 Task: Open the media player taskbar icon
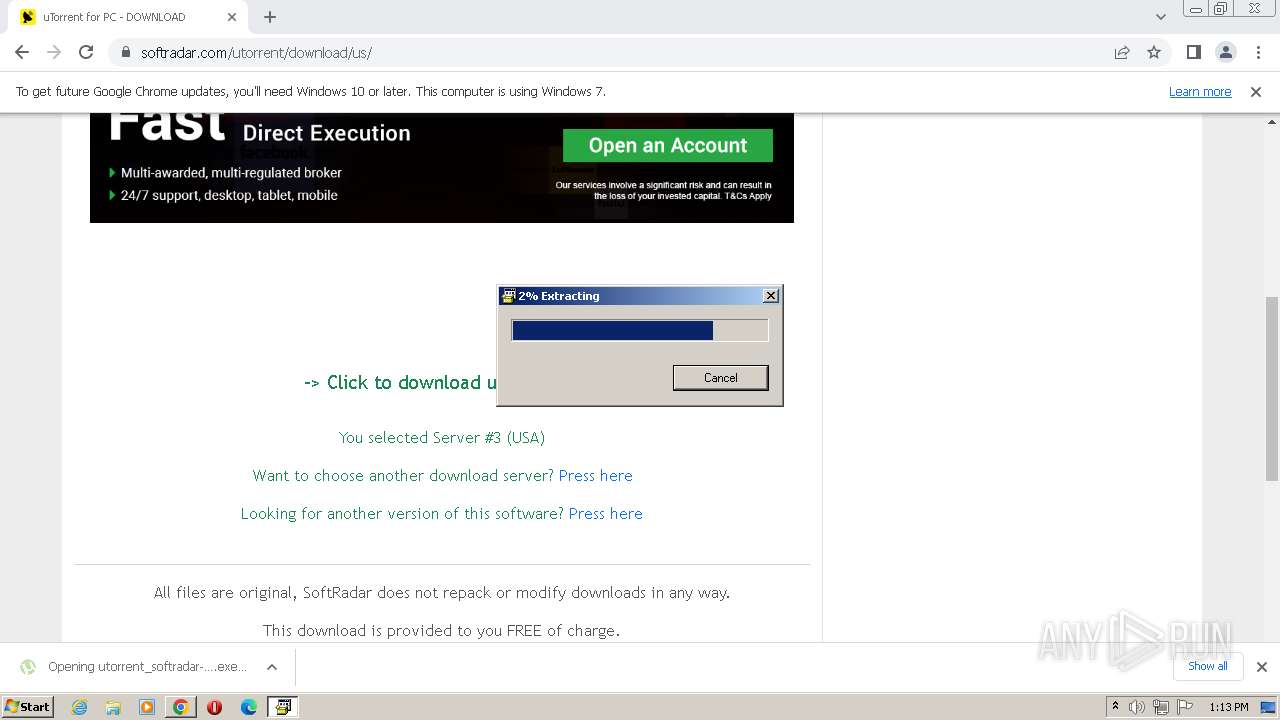click(x=147, y=707)
